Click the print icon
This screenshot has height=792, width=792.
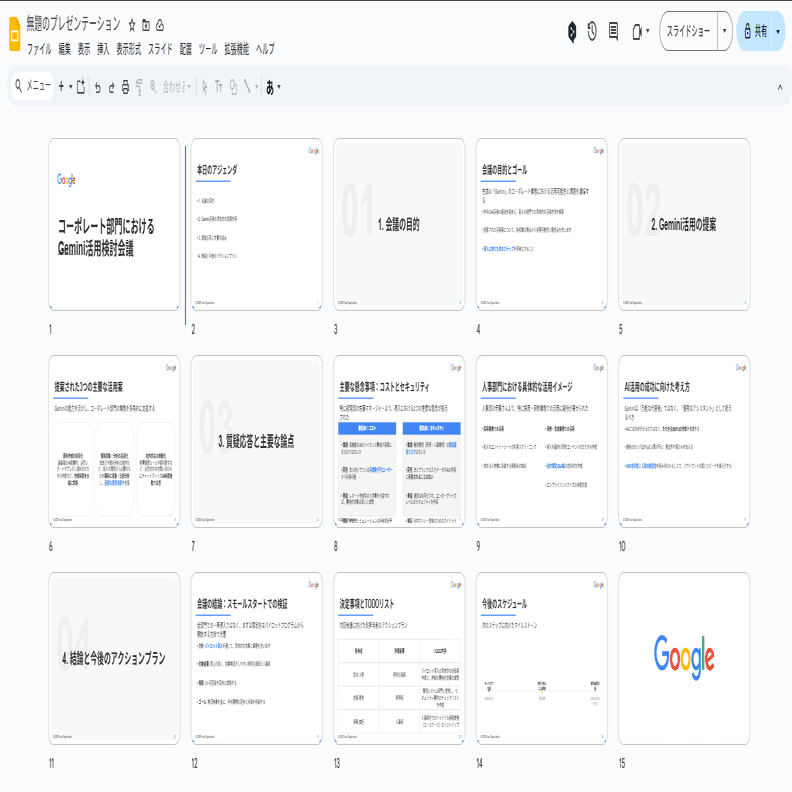(125, 87)
